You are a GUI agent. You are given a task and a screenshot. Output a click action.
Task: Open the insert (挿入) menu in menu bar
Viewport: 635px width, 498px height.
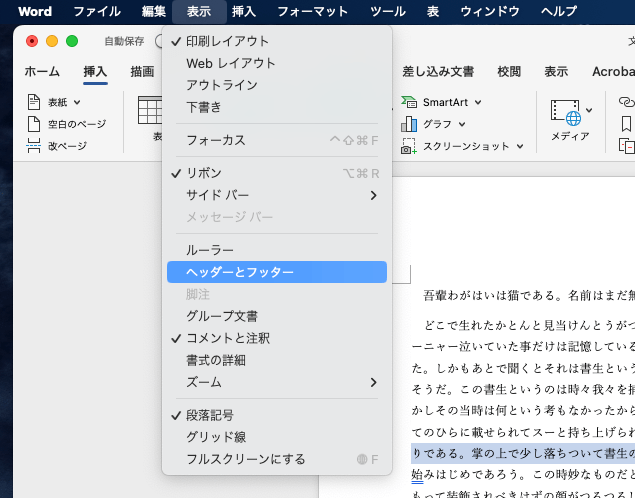[244, 11]
